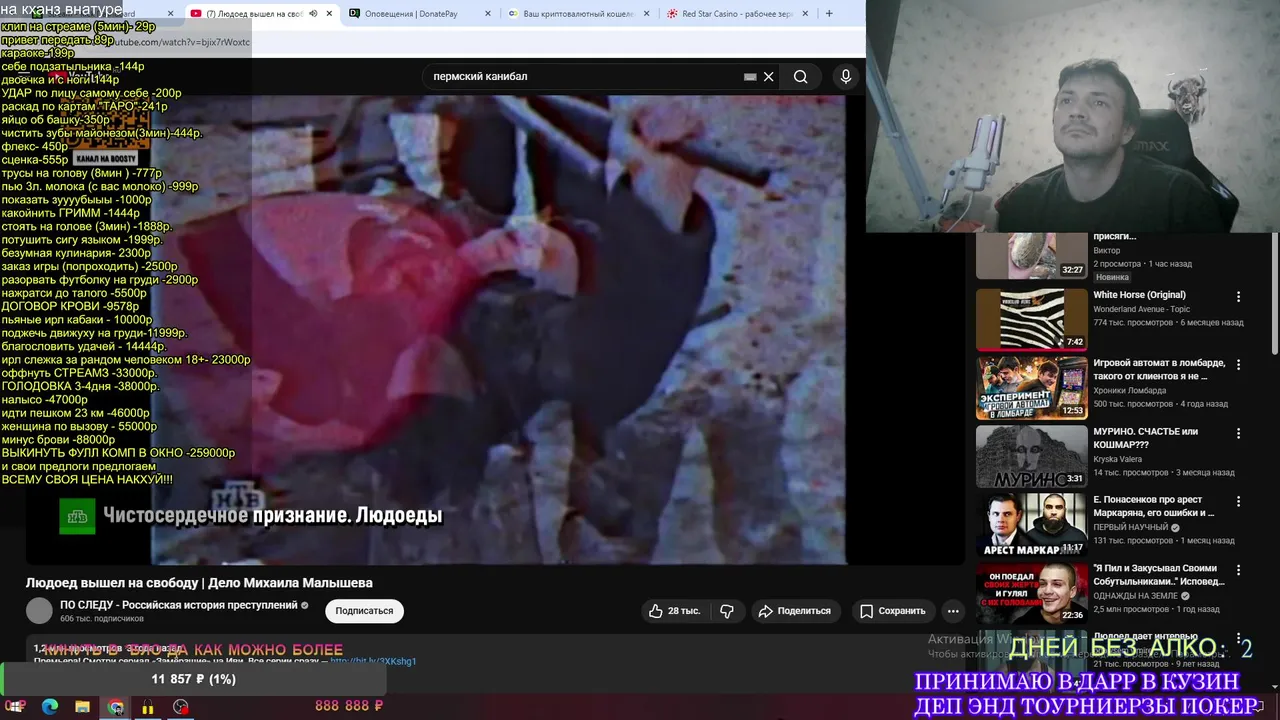Open options menu for White Horse (Original)
1280x720 pixels.
coord(1238,297)
